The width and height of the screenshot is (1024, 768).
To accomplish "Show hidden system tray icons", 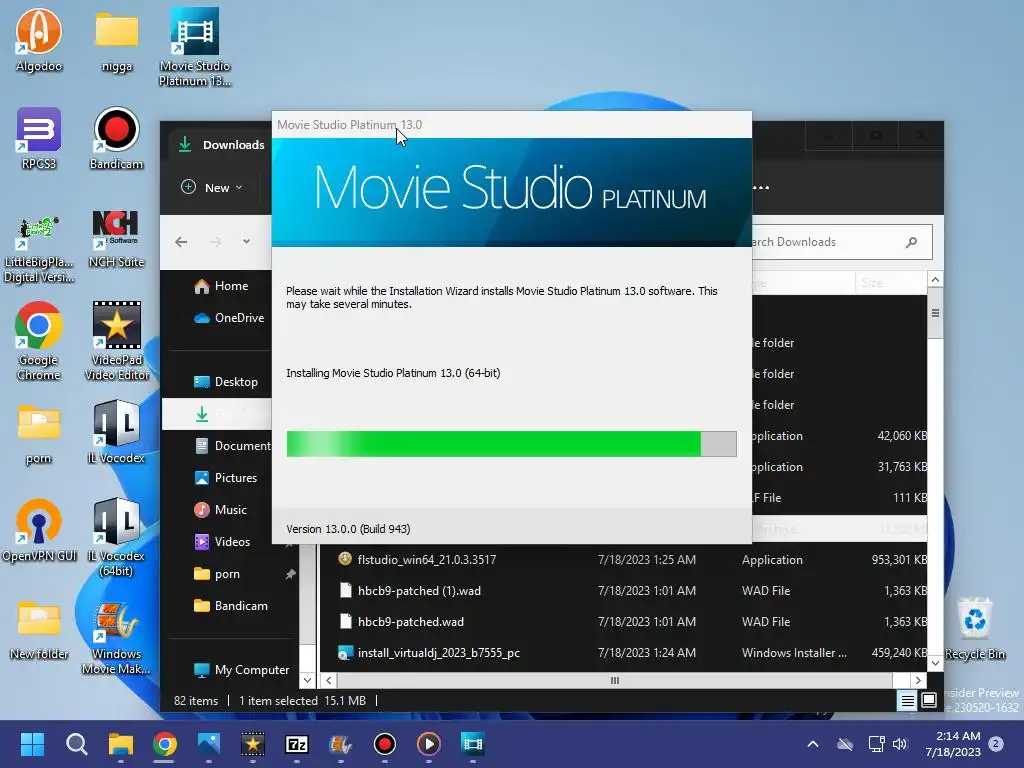I will point(813,744).
